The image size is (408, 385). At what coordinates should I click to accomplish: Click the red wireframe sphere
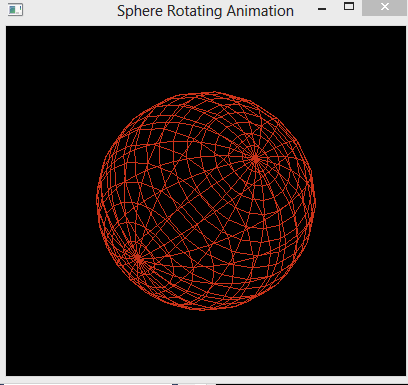click(x=206, y=201)
